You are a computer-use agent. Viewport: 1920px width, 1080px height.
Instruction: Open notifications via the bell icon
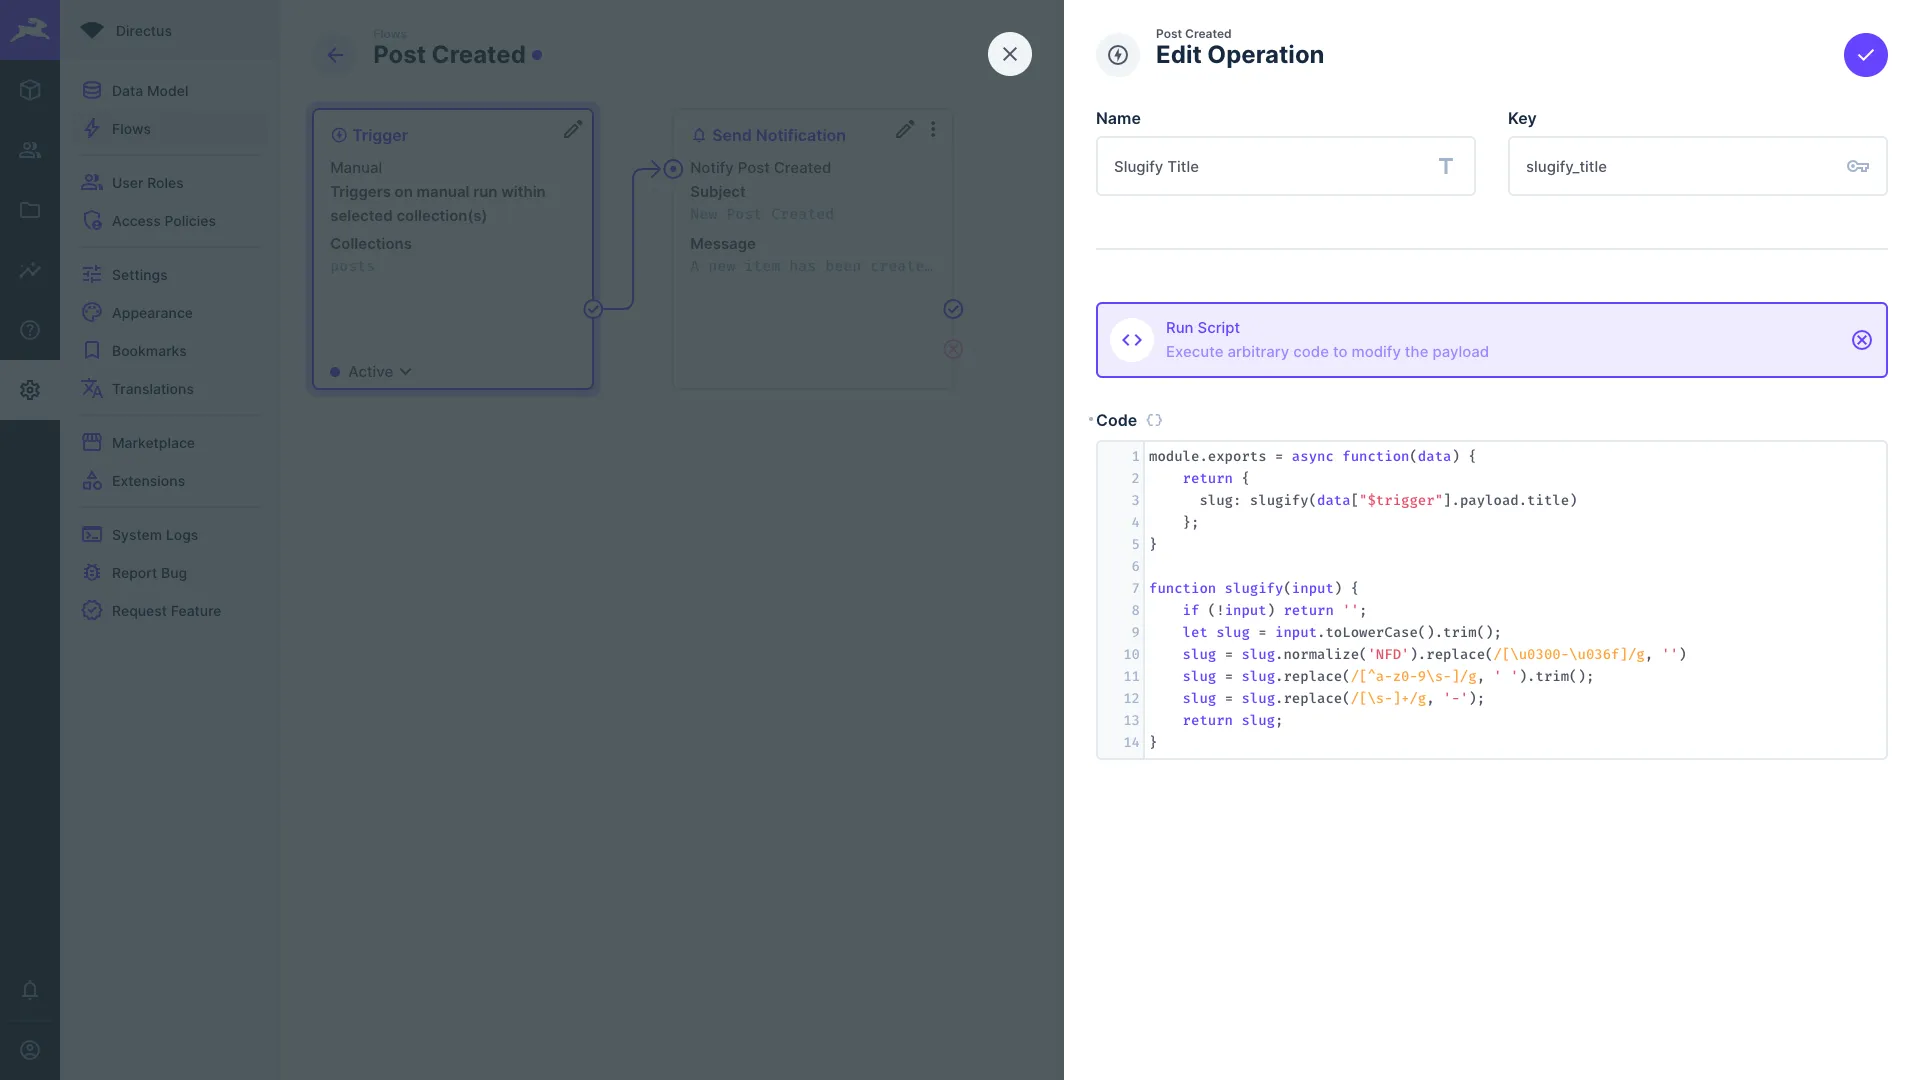[30, 991]
